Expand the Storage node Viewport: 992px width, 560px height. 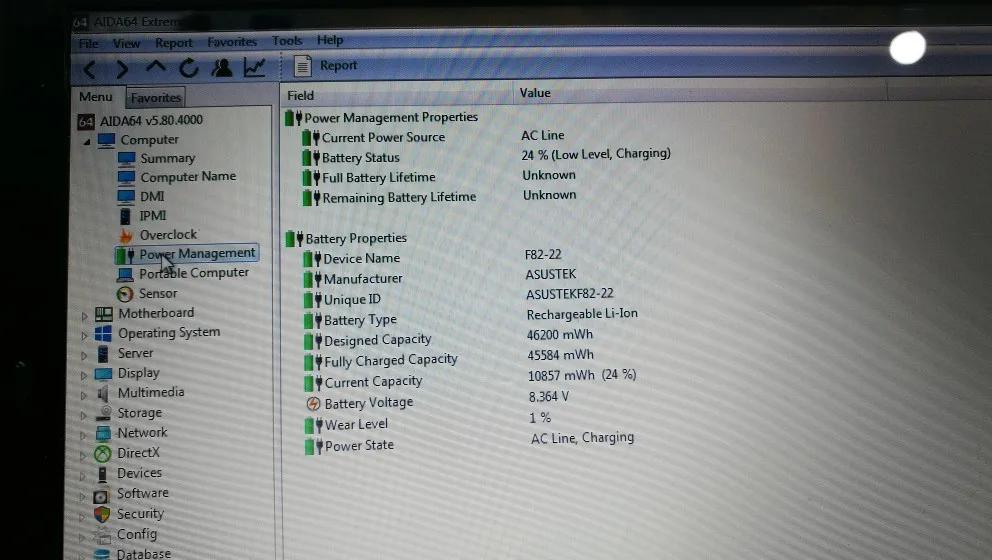83,415
